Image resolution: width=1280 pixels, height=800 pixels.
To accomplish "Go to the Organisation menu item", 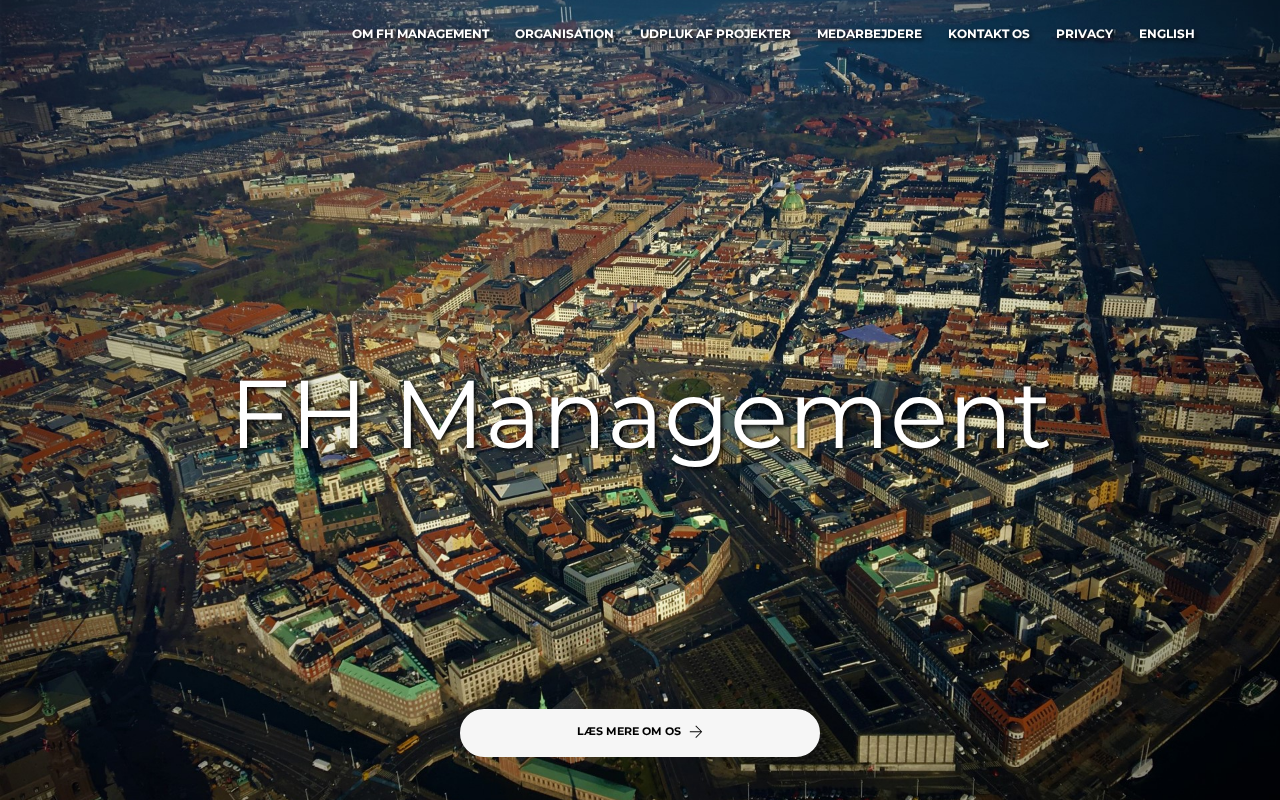I will click(x=564, y=34).
